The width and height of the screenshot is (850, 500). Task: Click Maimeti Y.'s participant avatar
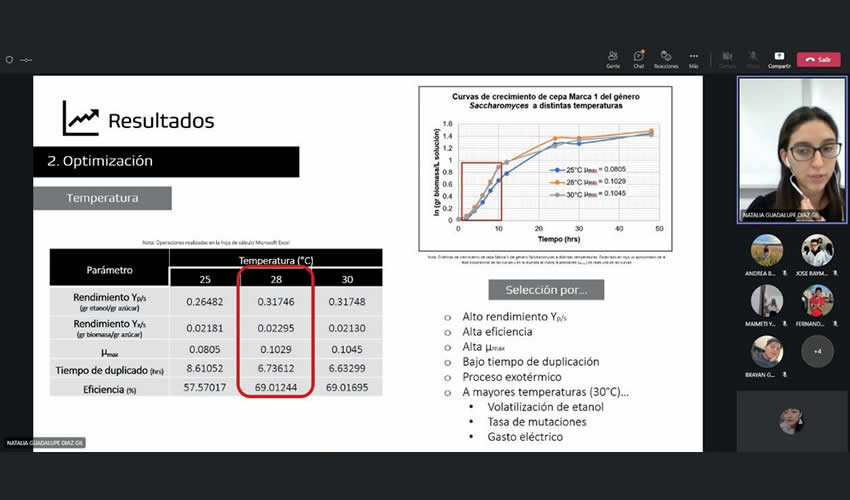[767, 301]
